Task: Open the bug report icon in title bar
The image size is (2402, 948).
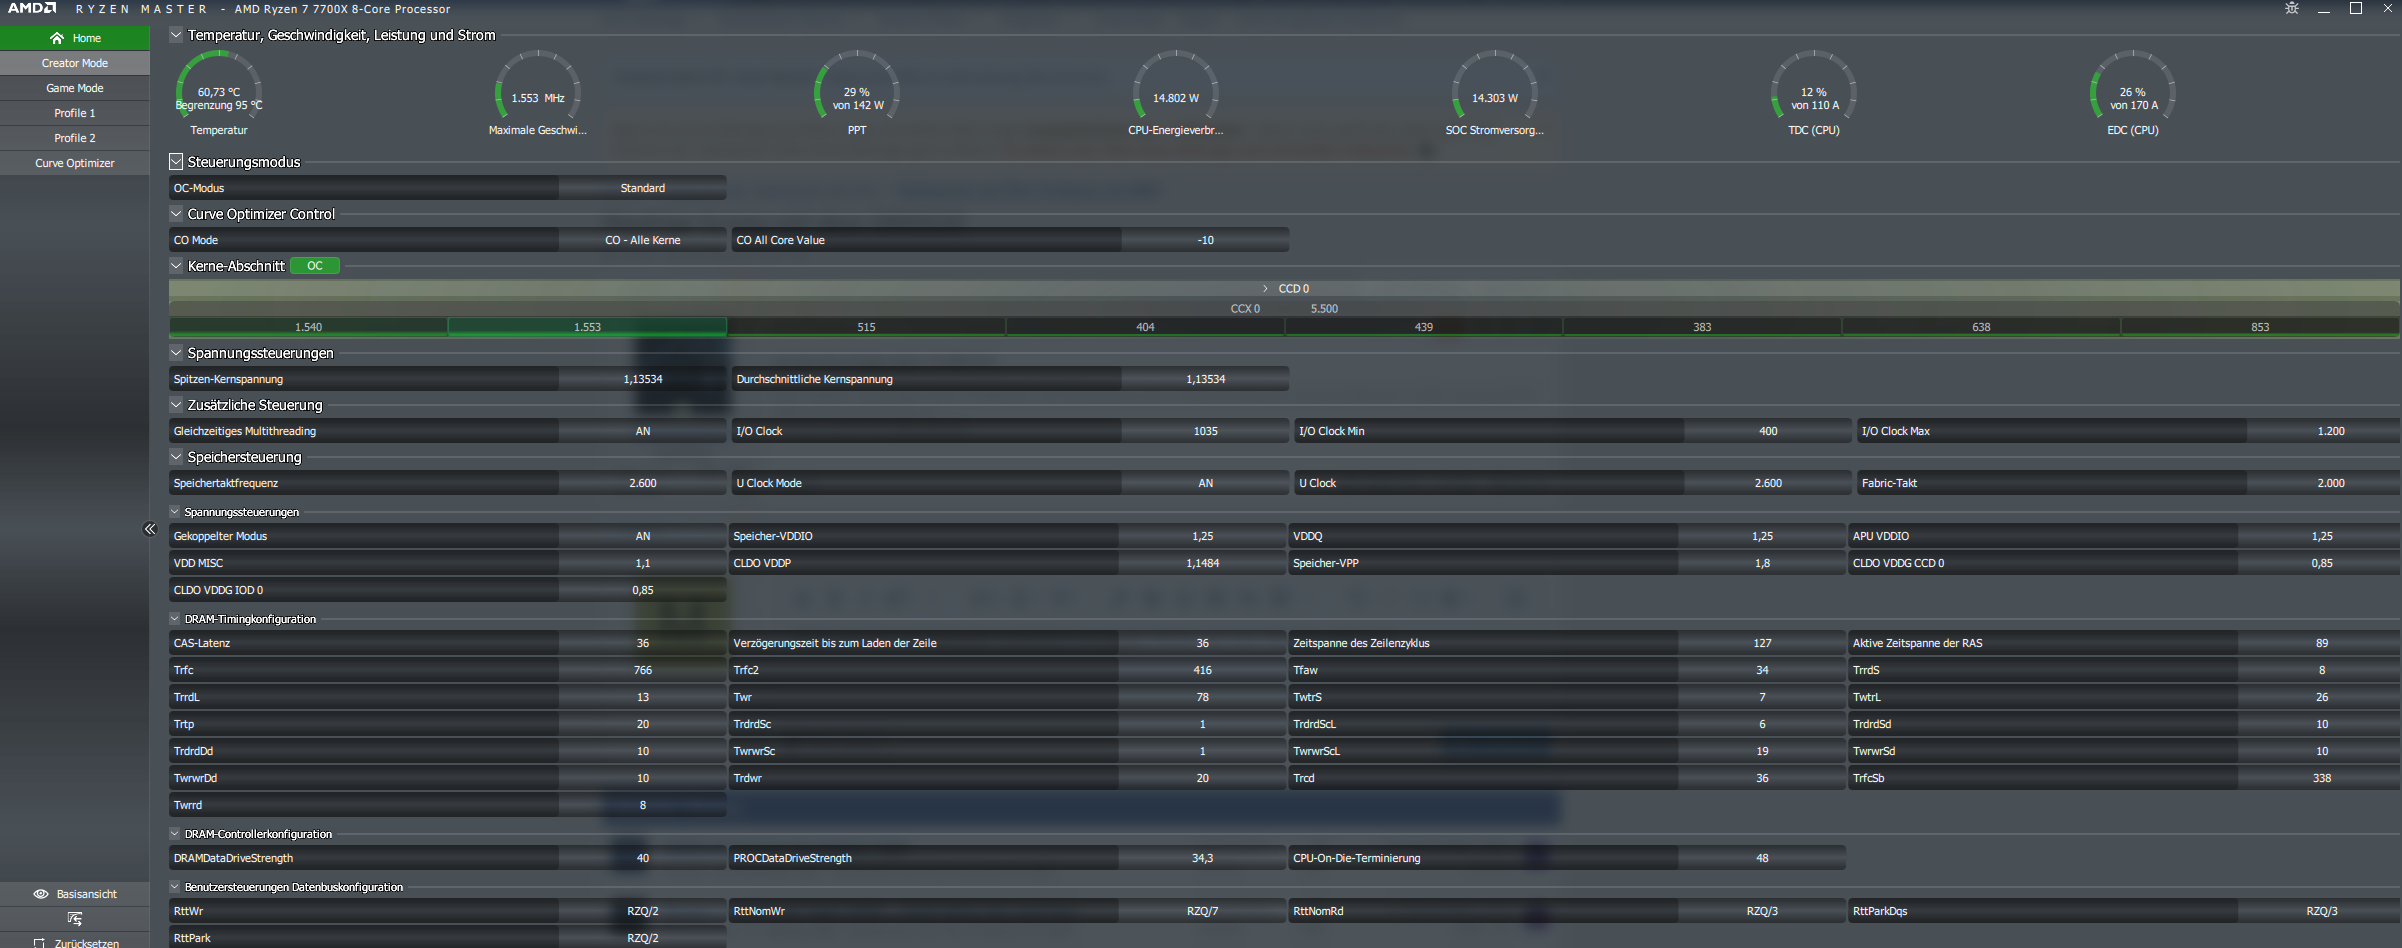Action: click(2292, 8)
